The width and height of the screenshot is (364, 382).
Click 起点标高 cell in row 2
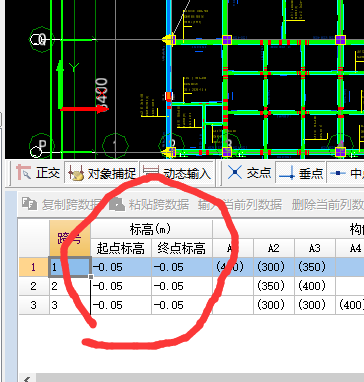[121, 286]
